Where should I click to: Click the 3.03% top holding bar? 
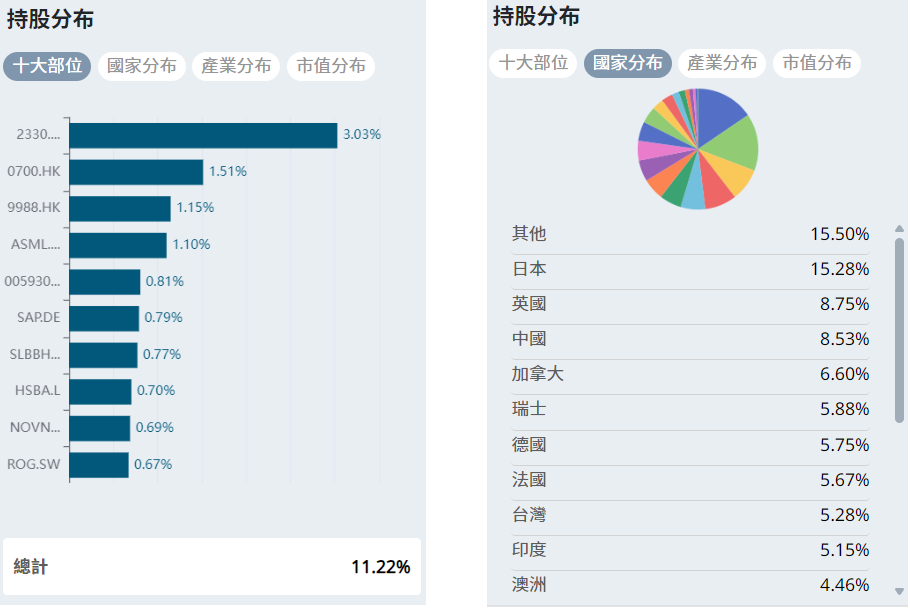(203, 135)
